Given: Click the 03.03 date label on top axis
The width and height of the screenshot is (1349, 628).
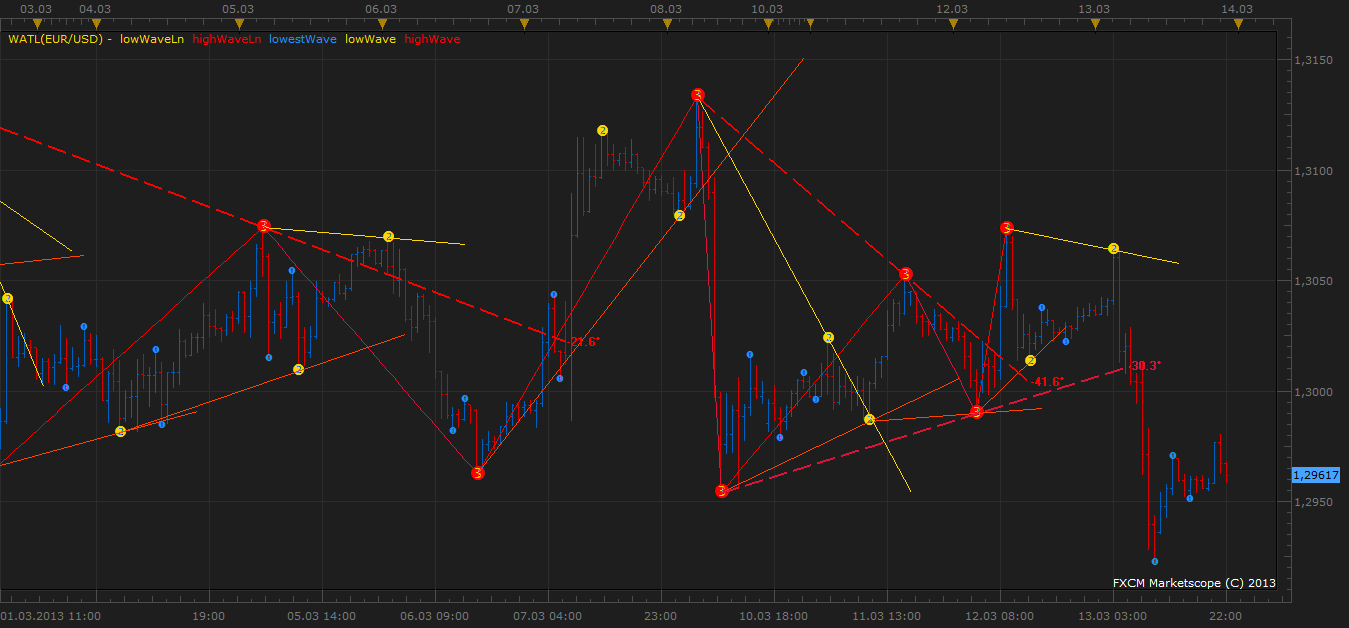Looking at the screenshot, I should (36, 8).
